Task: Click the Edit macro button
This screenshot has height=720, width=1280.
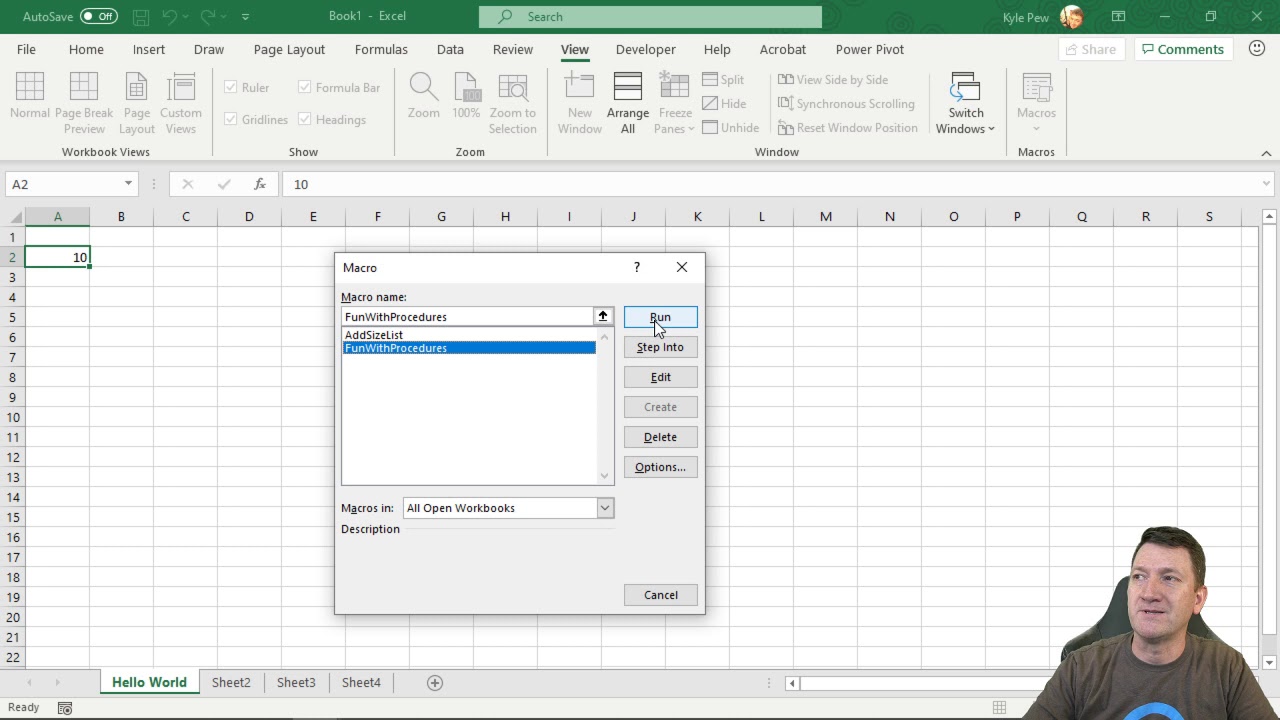Action: [660, 377]
